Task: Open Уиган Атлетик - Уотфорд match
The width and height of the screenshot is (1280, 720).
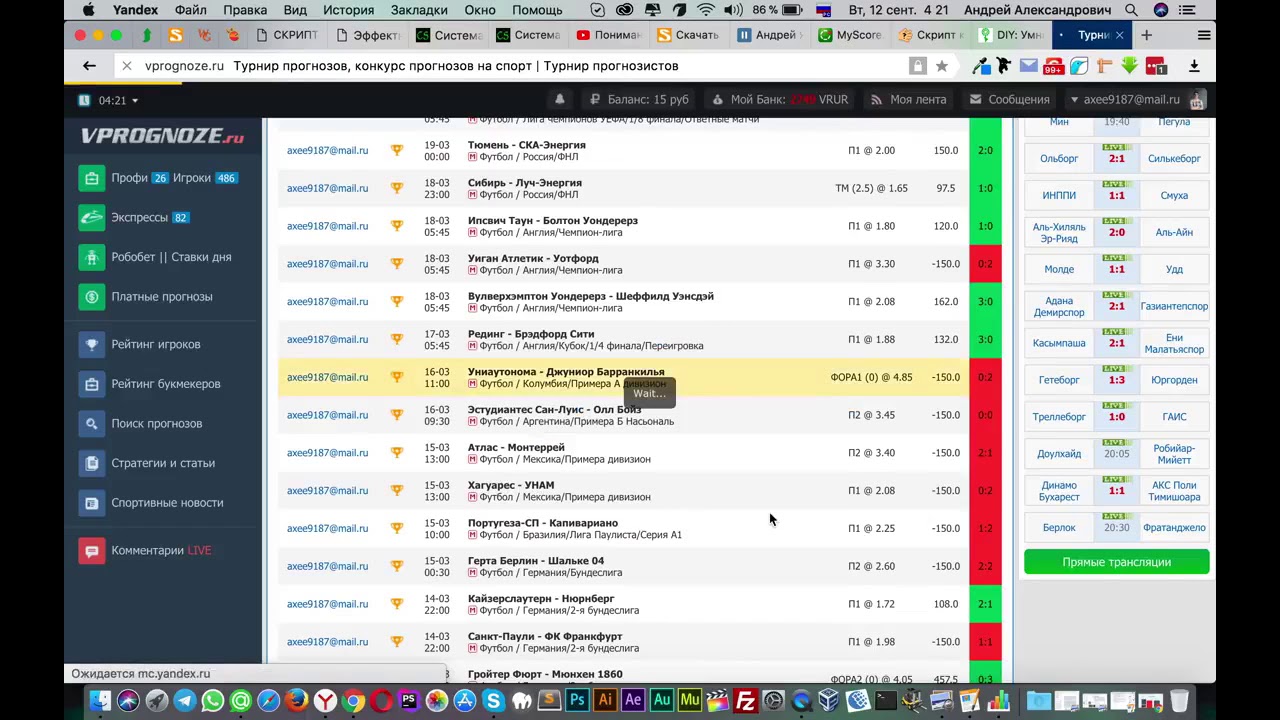Action: [533, 259]
